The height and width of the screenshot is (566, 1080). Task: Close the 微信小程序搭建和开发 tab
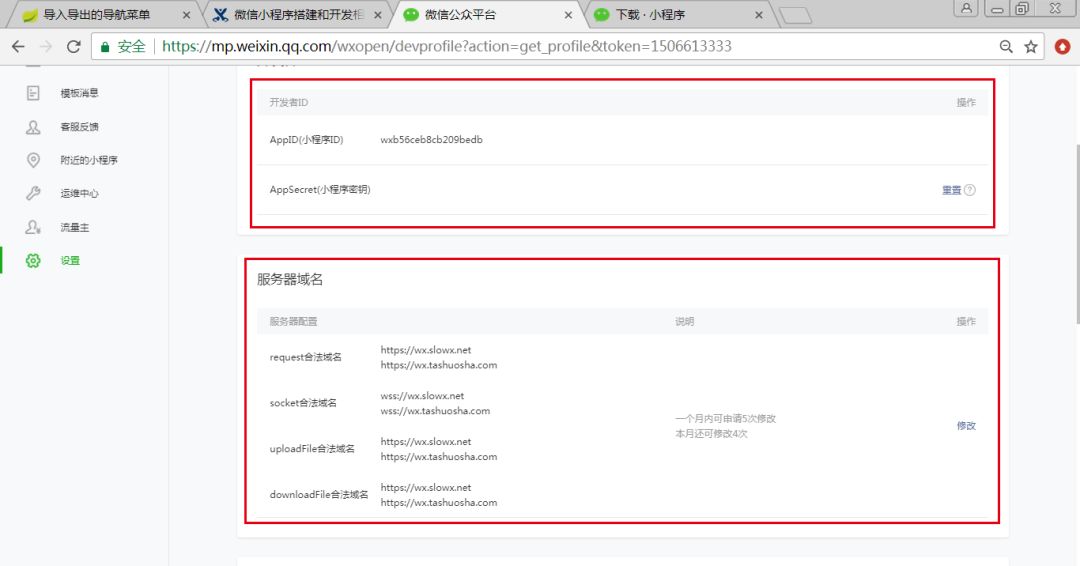[x=377, y=14]
